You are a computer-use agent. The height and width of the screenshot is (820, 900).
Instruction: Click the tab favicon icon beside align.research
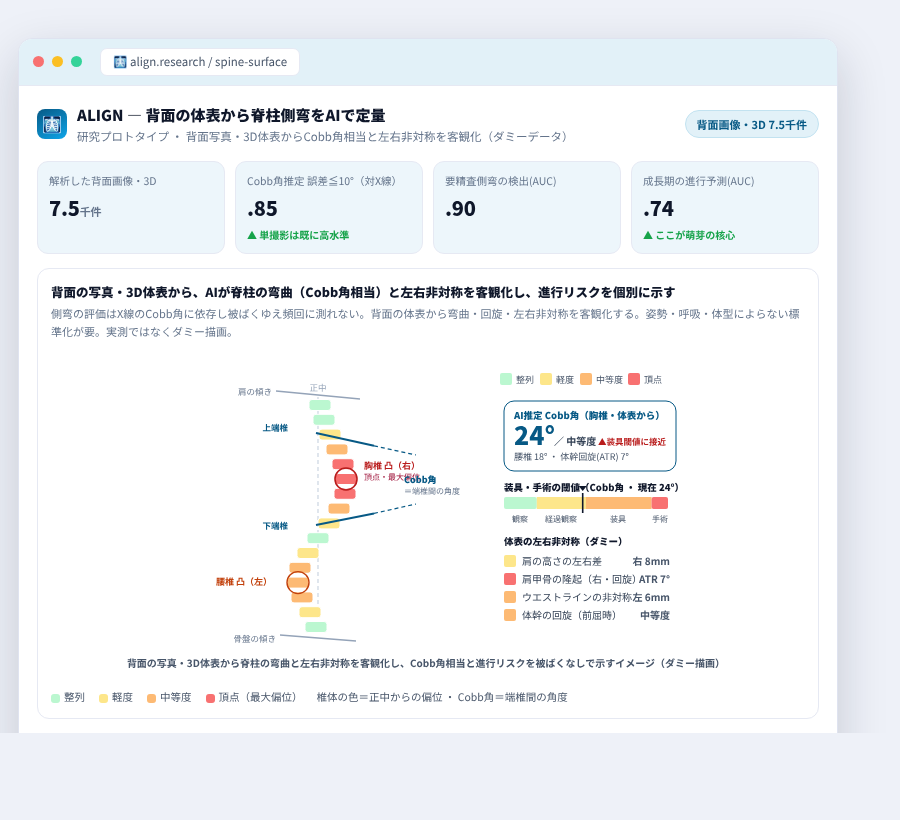coord(119,62)
